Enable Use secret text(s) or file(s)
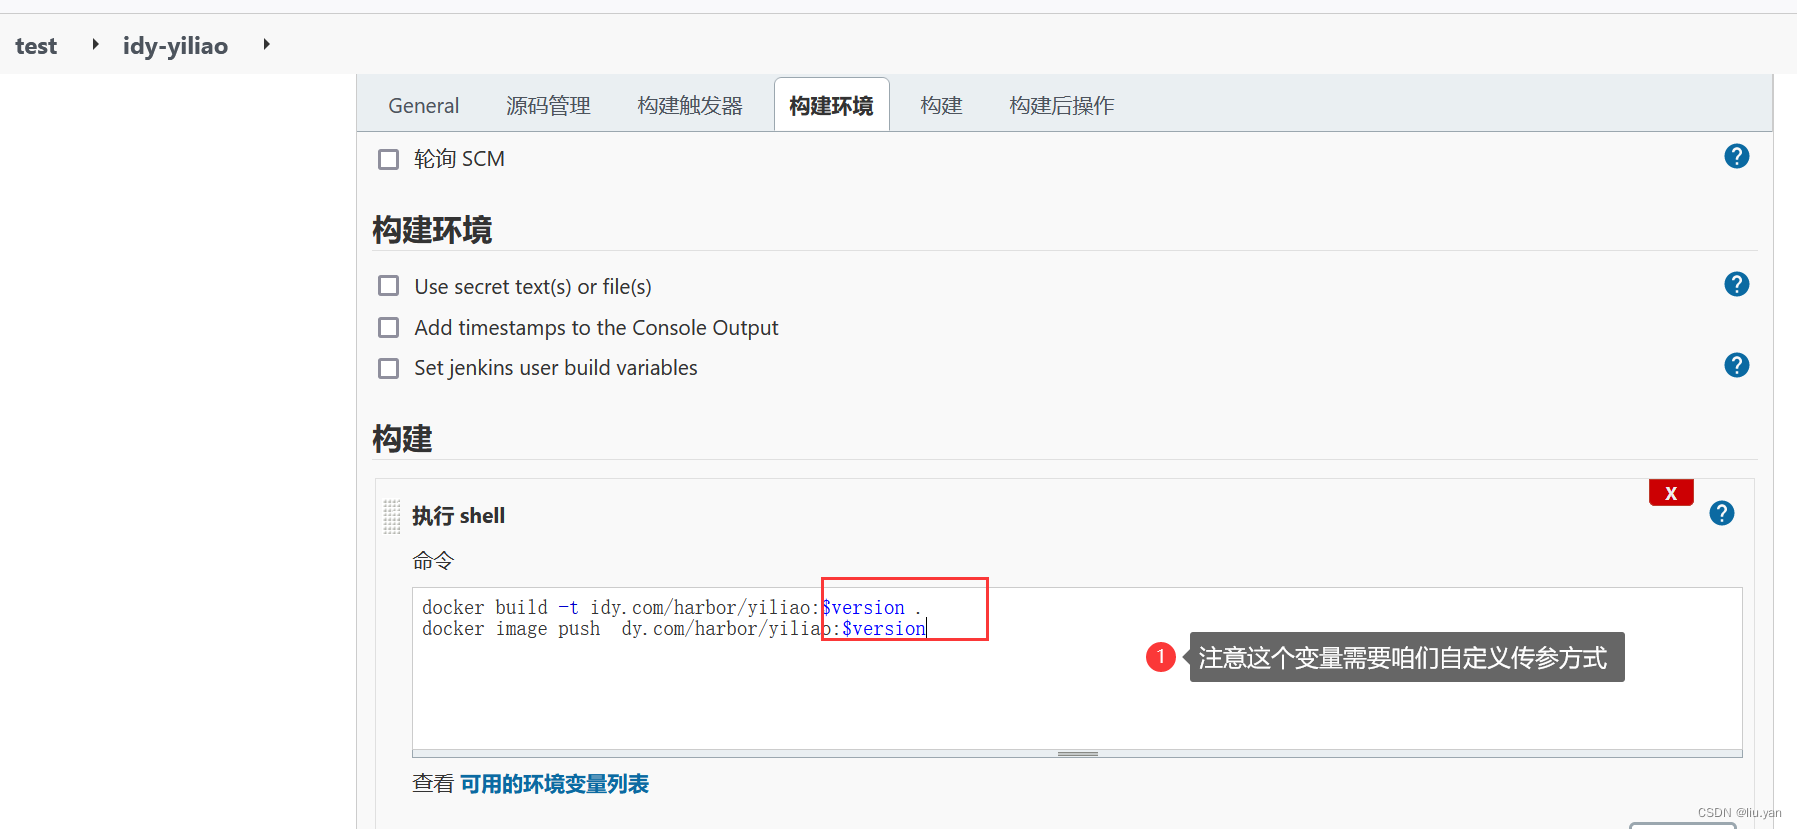Image resolution: width=1797 pixels, height=829 pixels. click(x=388, y=286)
